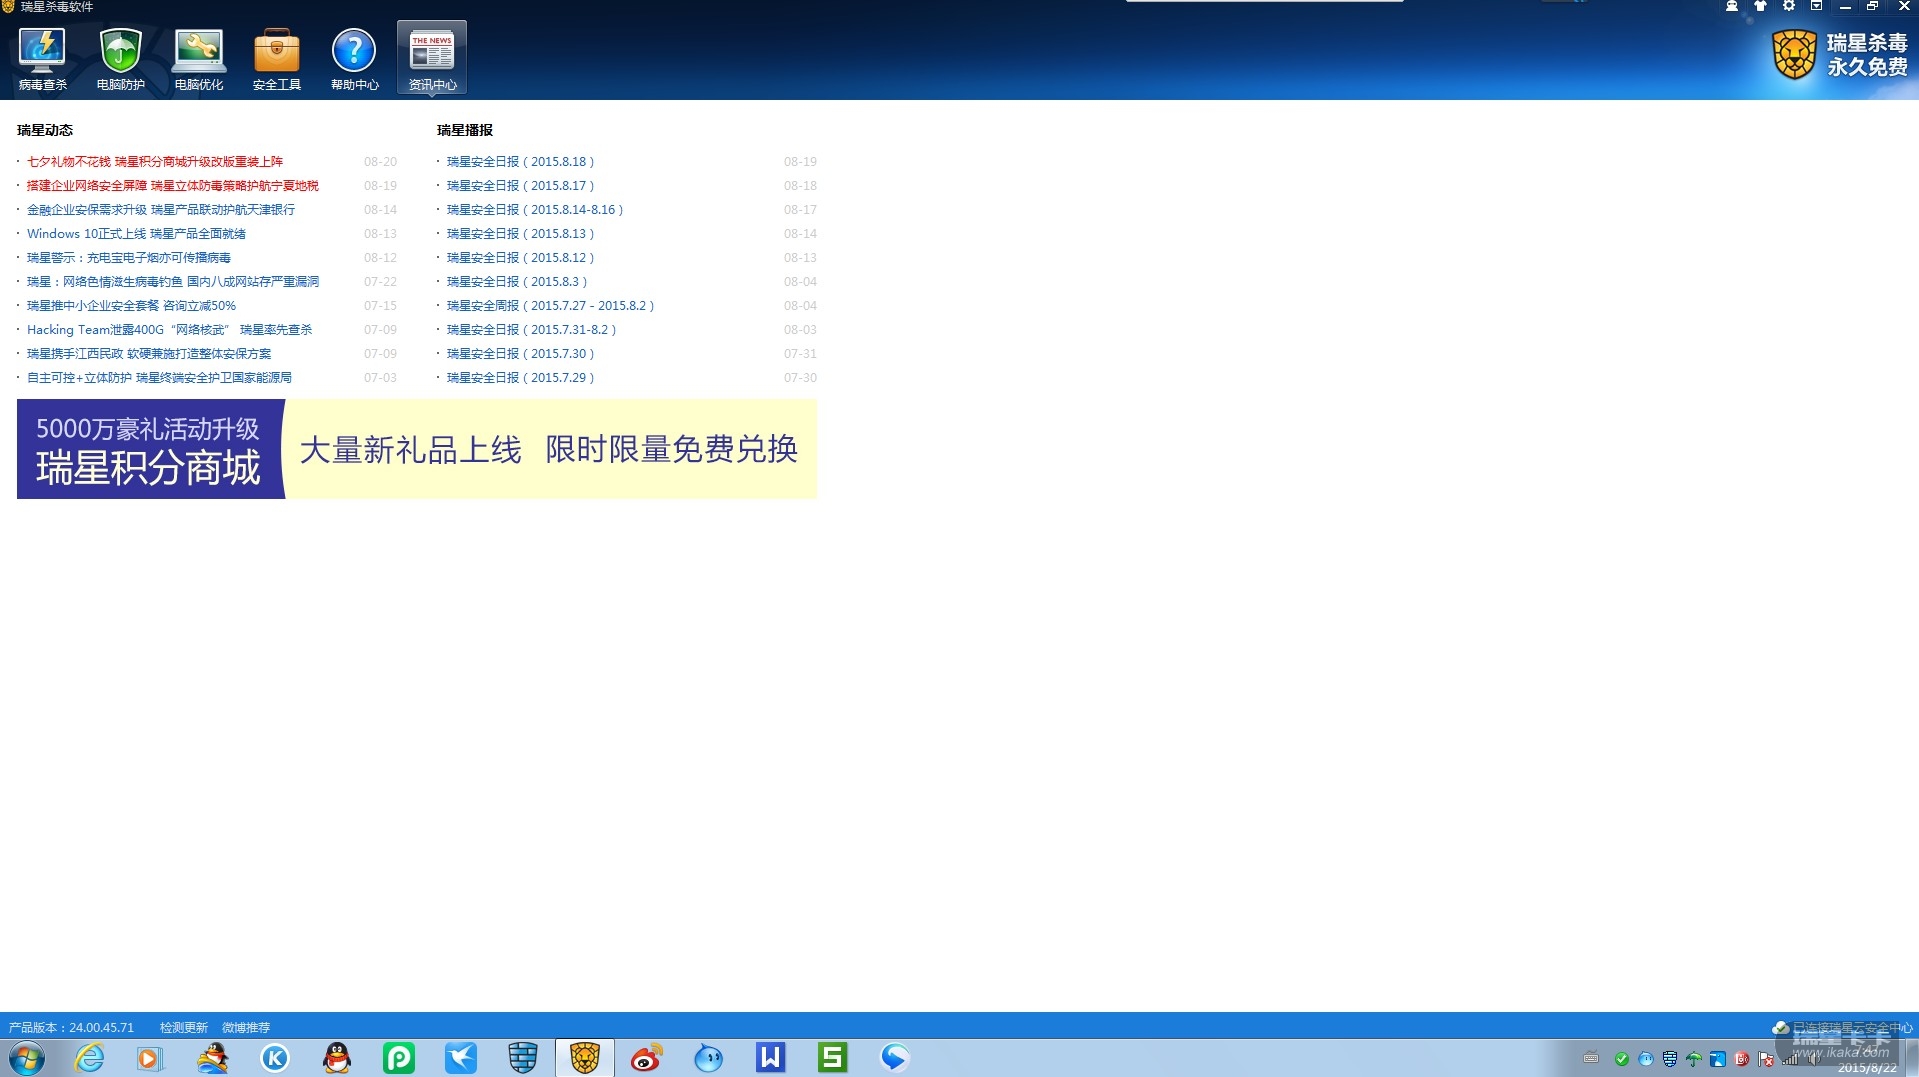Open 瑞星安全日报 (2015.8.3) report

517,282
